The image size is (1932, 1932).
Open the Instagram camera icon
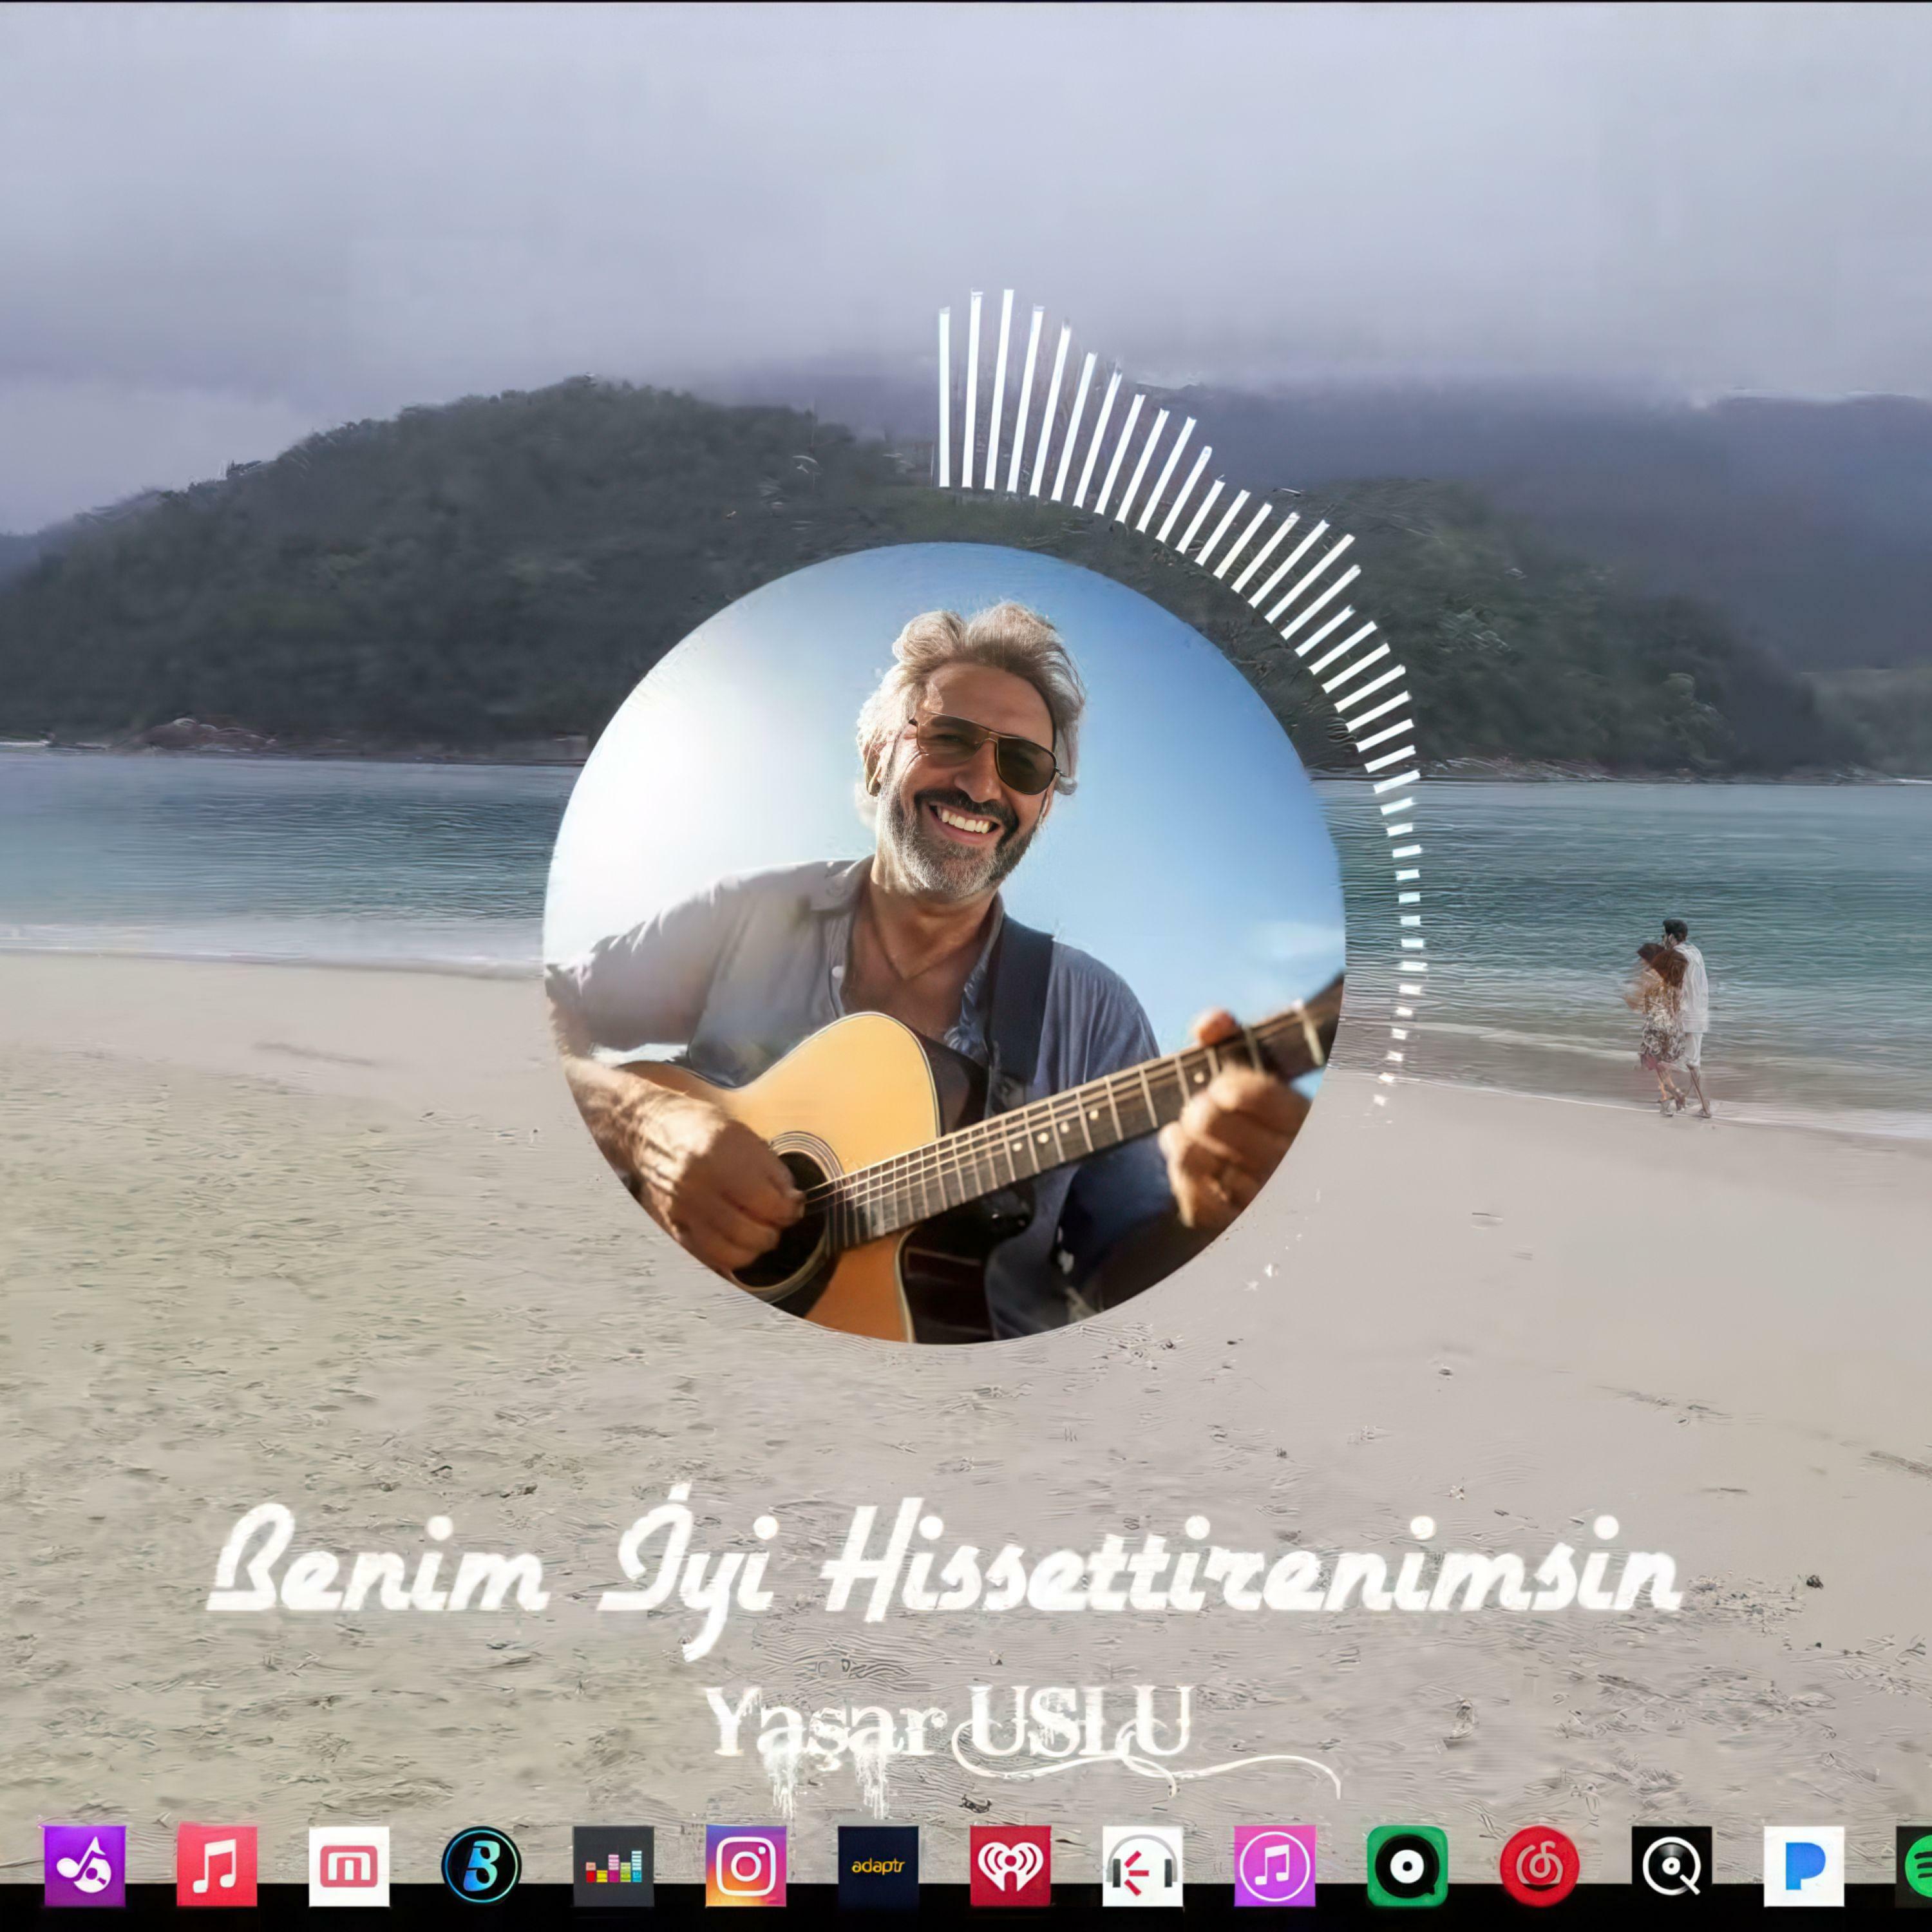tap(746, 1865)
